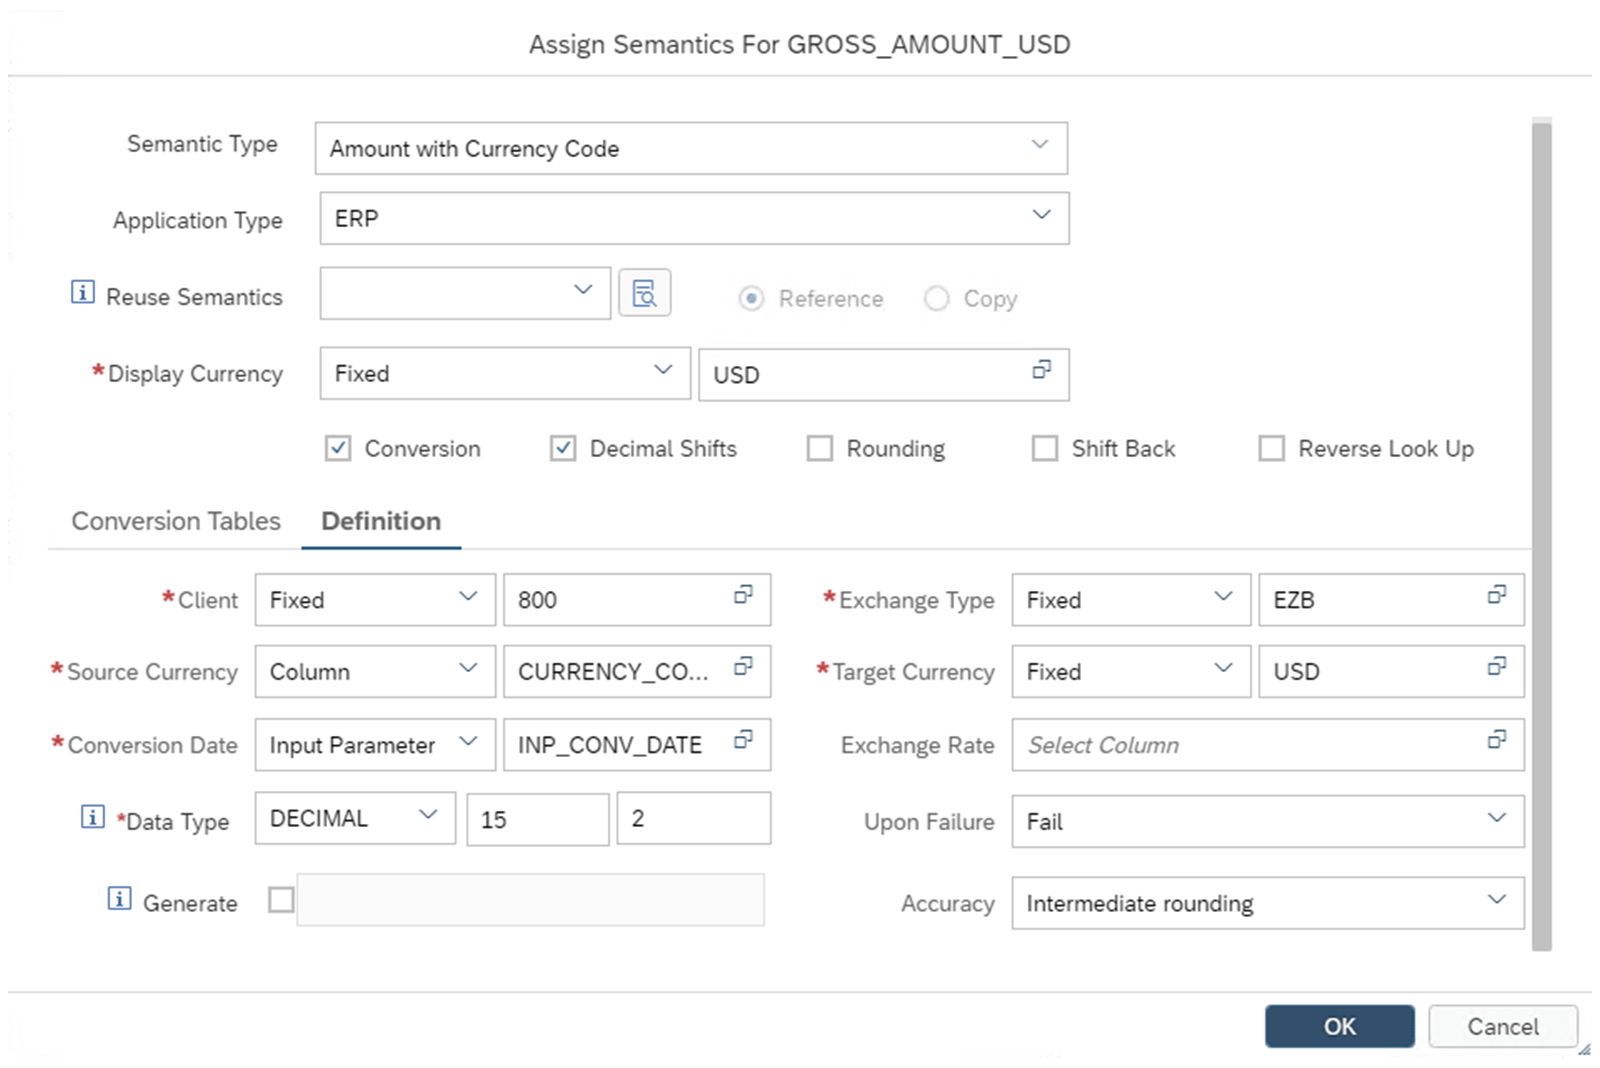Confirm with the OK button
This screenshot has width=1600, height=1068.
(x=1339, y=1026)
